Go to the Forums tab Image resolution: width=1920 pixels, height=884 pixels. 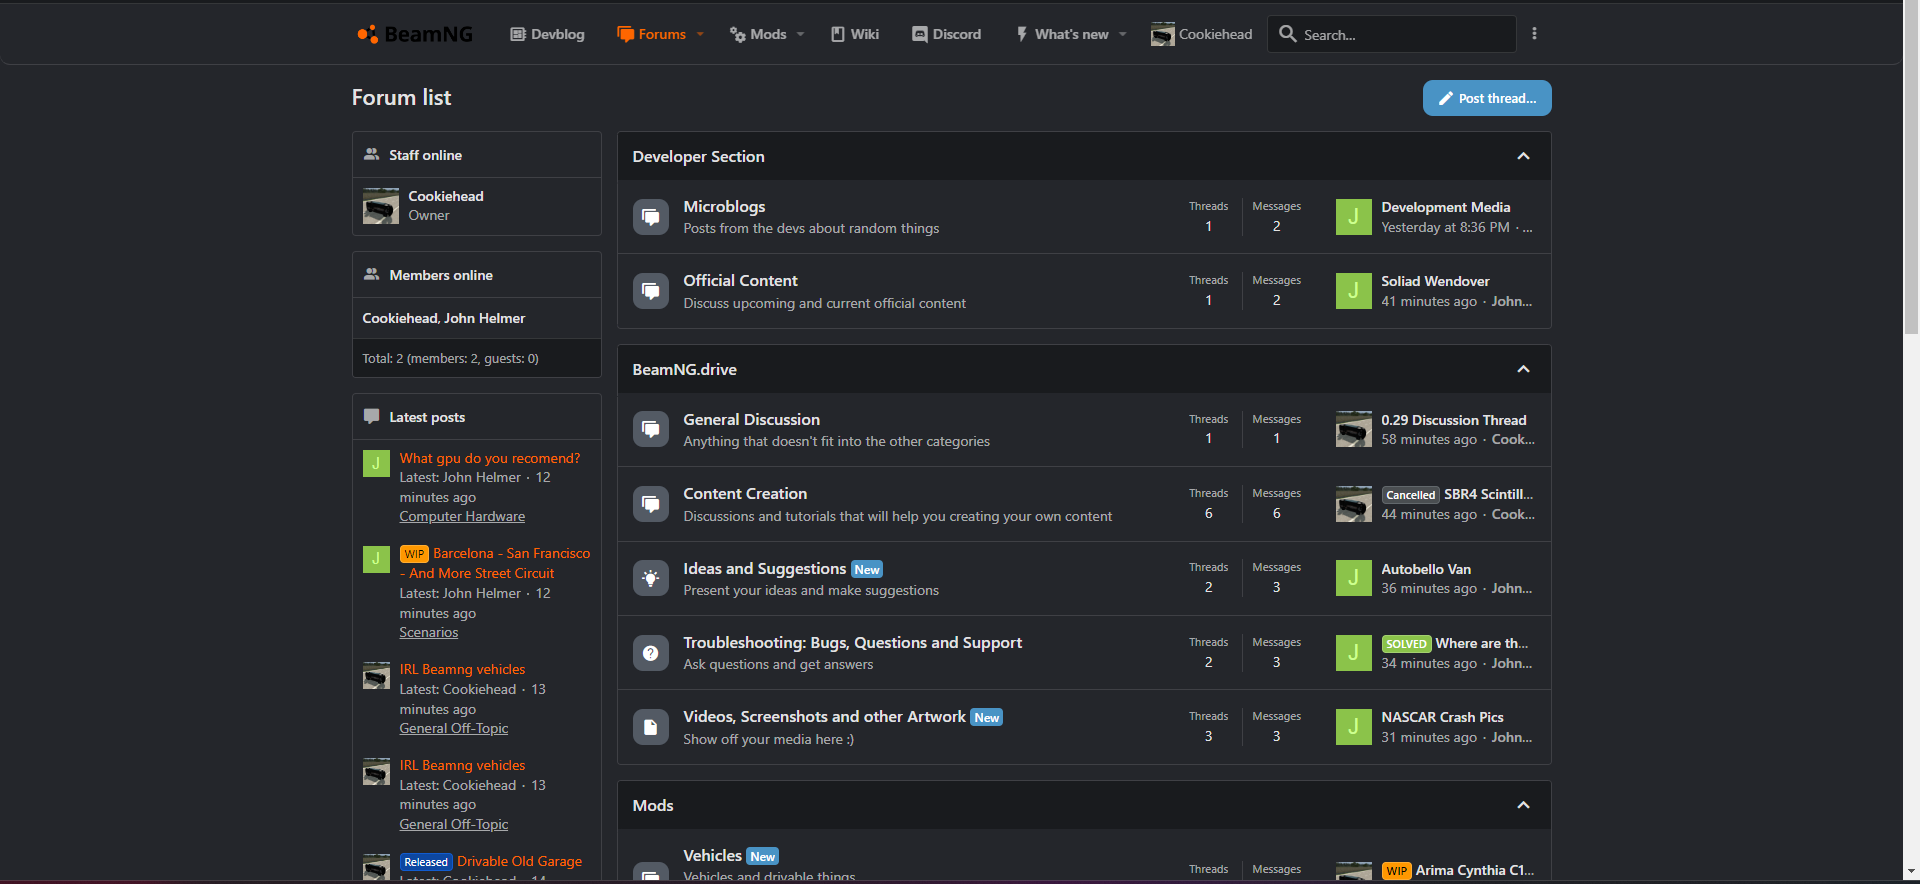(652, 34)
